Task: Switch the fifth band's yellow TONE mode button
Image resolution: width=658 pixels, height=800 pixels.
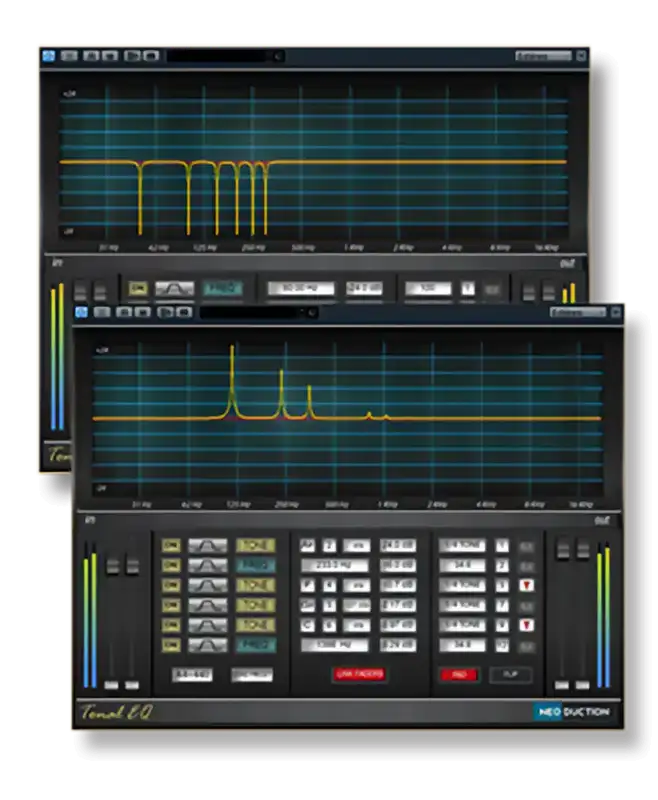Action: tap(256, 626)
